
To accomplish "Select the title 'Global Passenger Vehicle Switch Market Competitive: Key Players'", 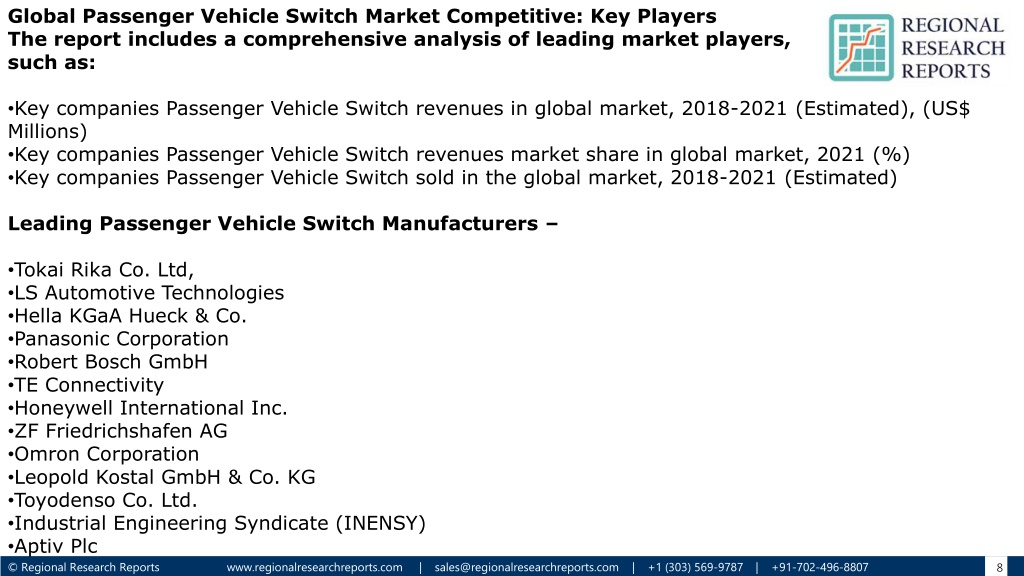I will tap(362, 16).
